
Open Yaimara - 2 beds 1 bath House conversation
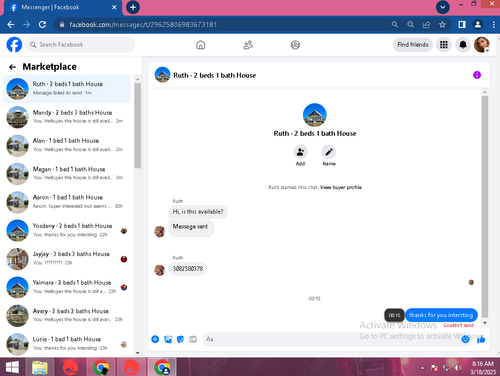click(x=67, y=287)
